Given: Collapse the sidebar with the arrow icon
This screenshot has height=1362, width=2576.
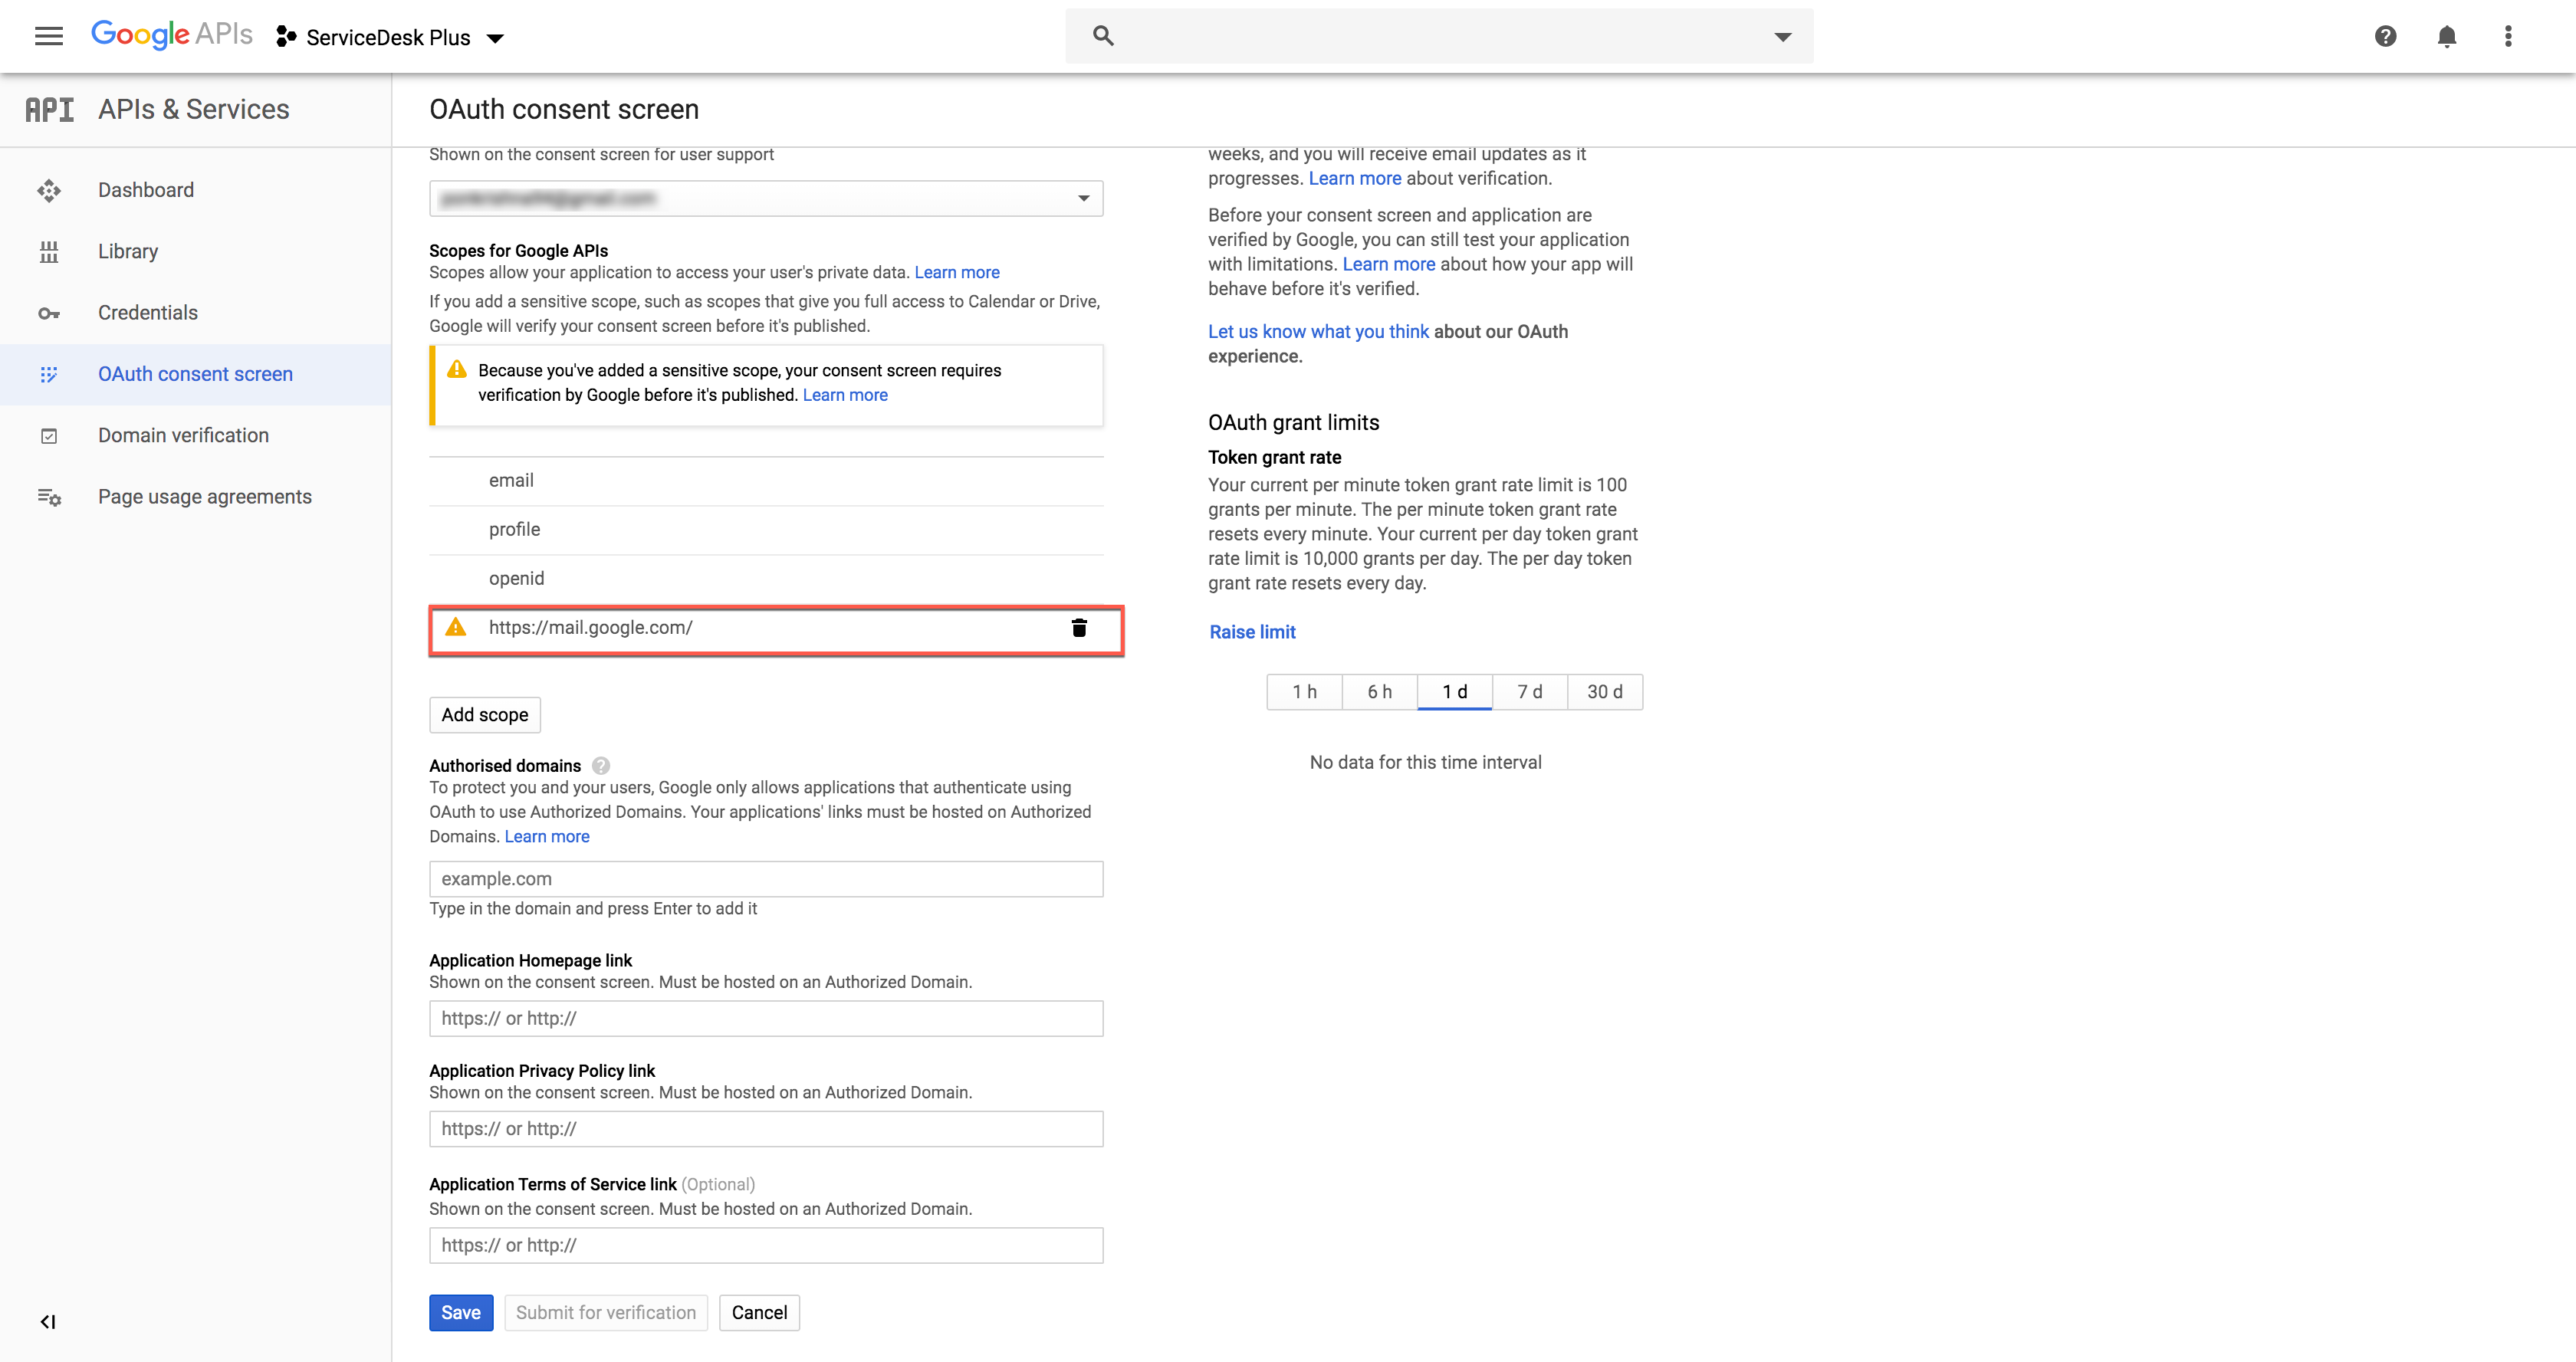Looking at the screenshot, I should click(x=47, y=1322).
